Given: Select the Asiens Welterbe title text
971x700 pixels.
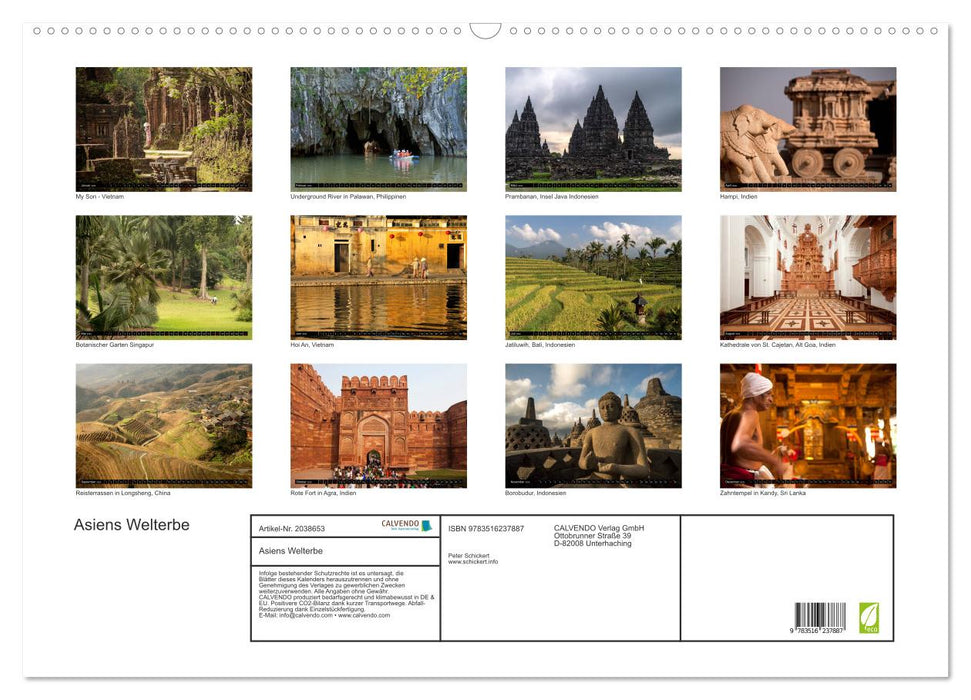Looking at the screenshot, I should coord(131,524).
